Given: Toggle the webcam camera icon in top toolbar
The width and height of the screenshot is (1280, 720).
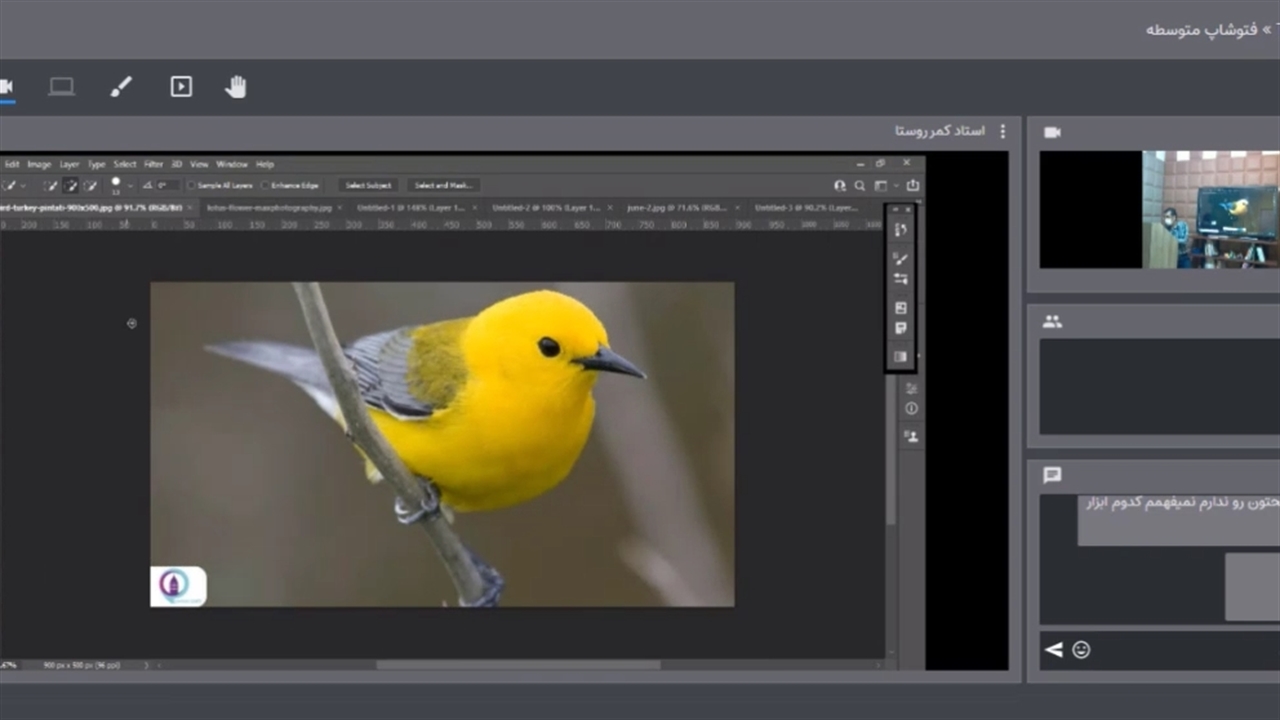Looking at the screenshot, I should [6, 87].
